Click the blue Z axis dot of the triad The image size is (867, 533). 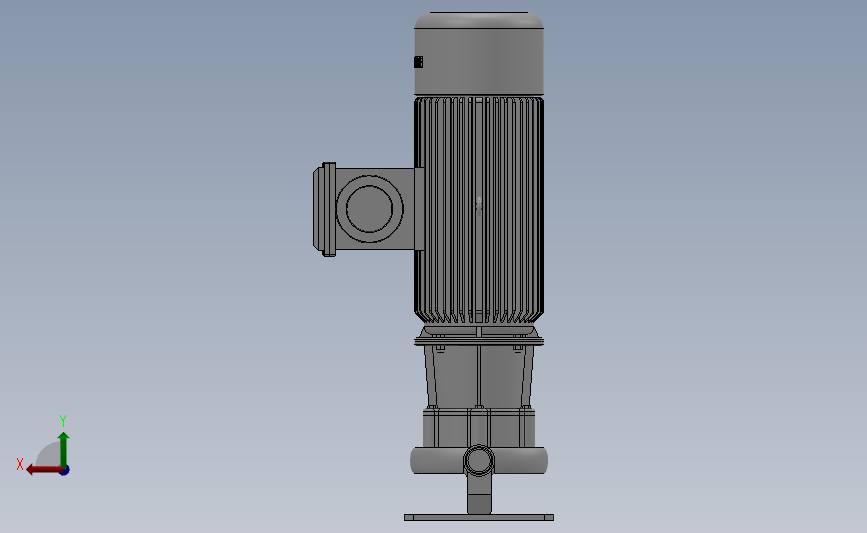[65, 471]
